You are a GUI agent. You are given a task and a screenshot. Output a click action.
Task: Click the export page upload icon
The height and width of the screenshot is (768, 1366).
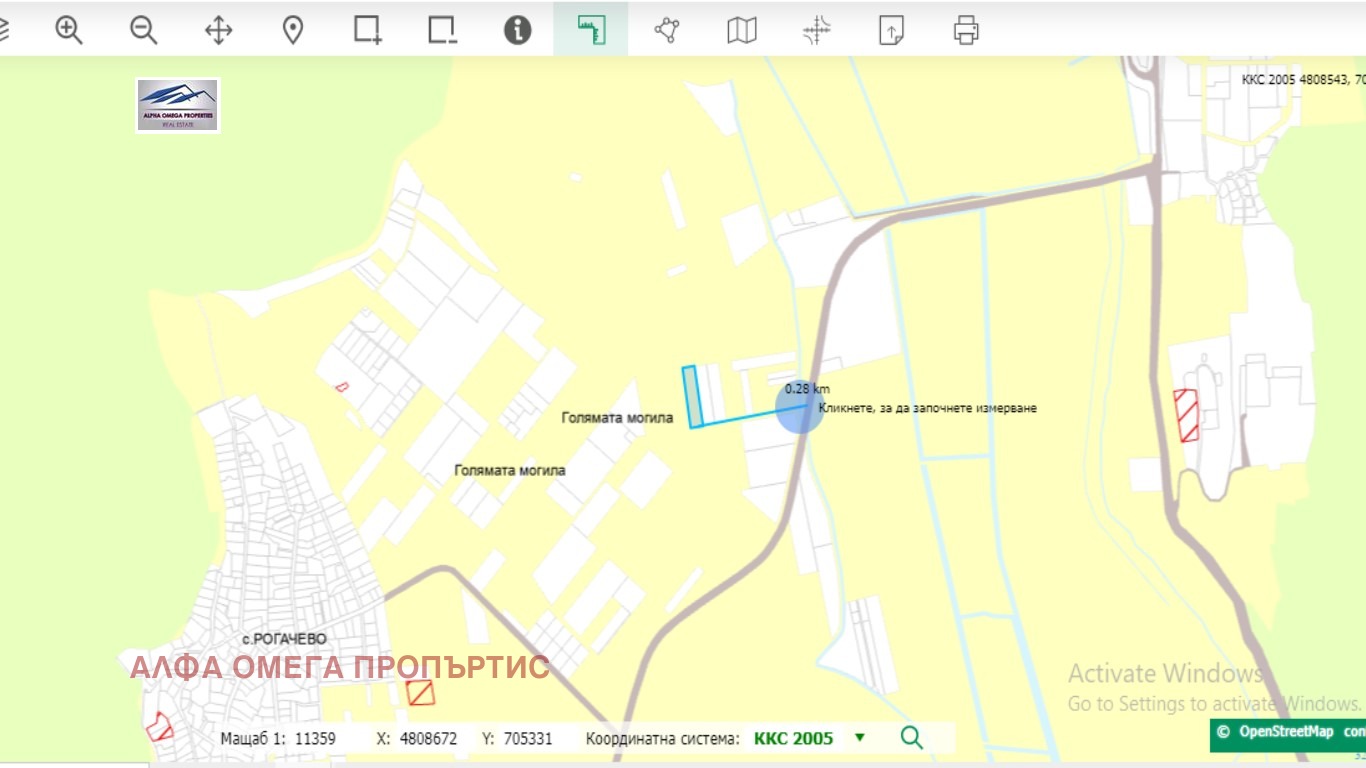point(890,30)
